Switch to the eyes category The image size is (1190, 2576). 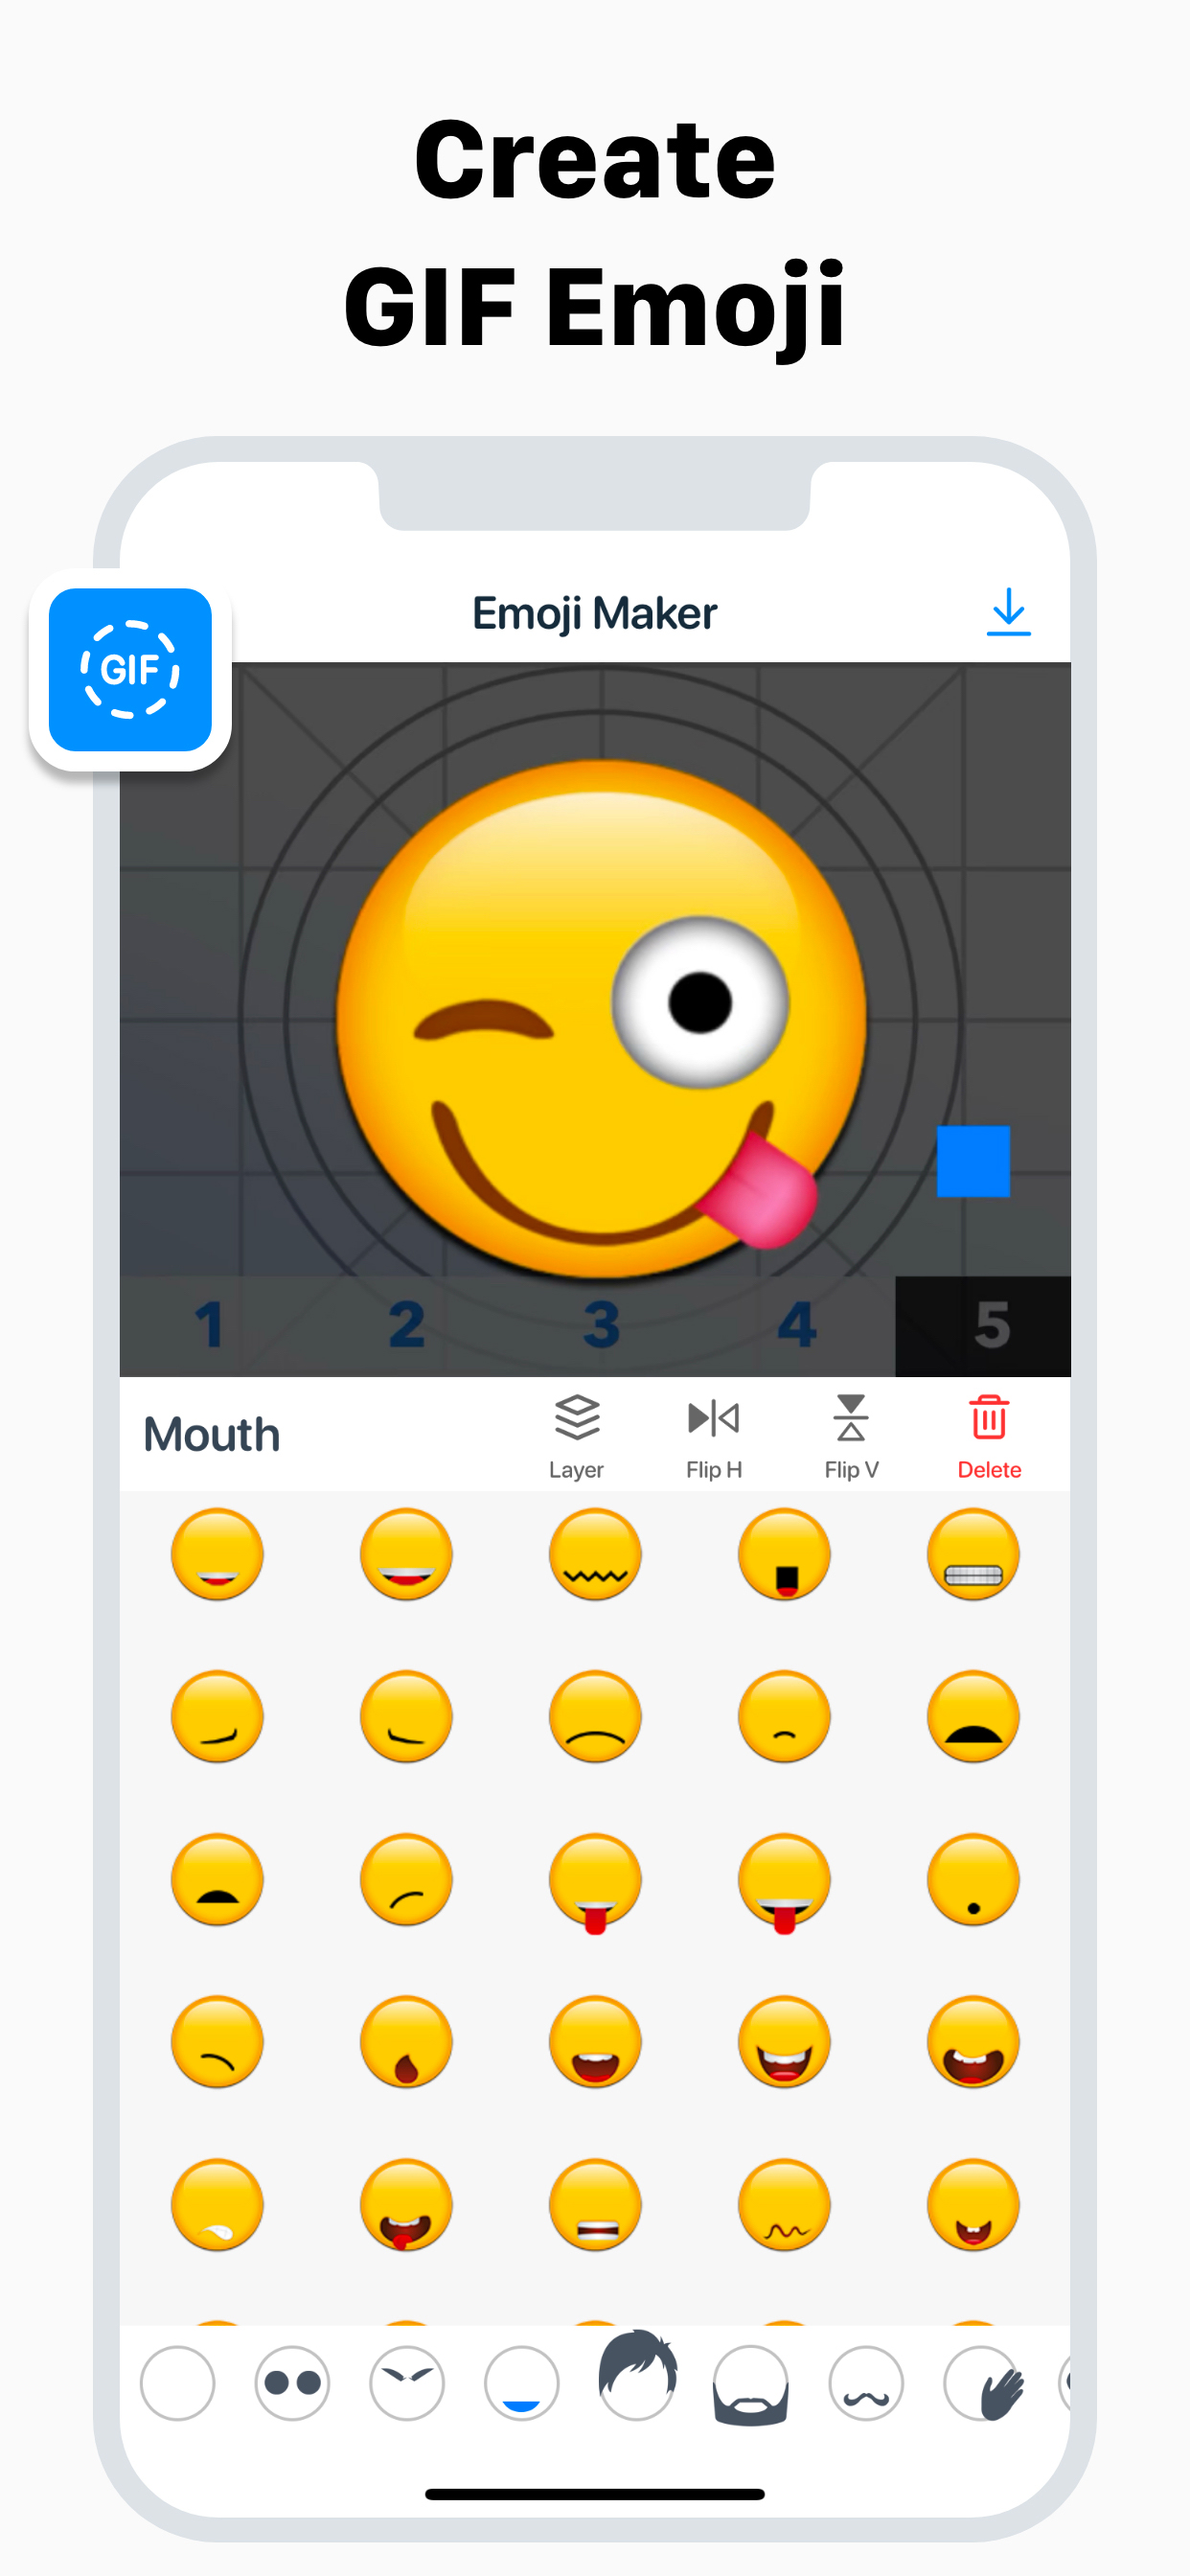(x=292, y=2383)
